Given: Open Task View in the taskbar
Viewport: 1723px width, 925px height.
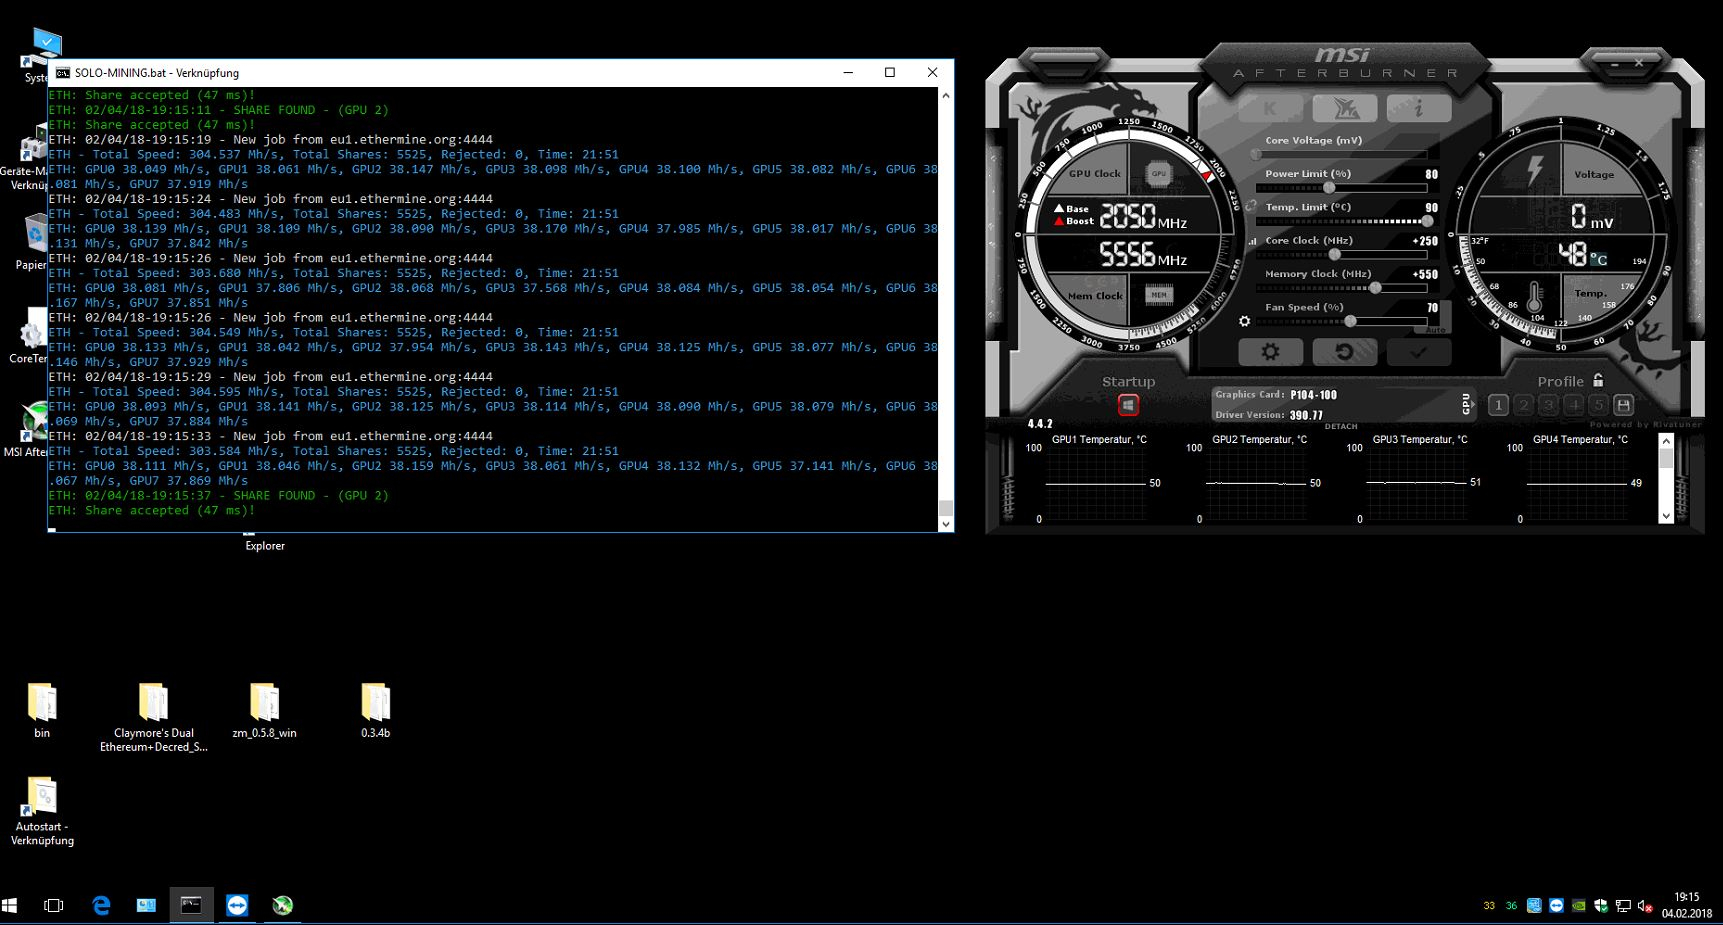Looking at the screenshot, I should (x=54, y=905).
